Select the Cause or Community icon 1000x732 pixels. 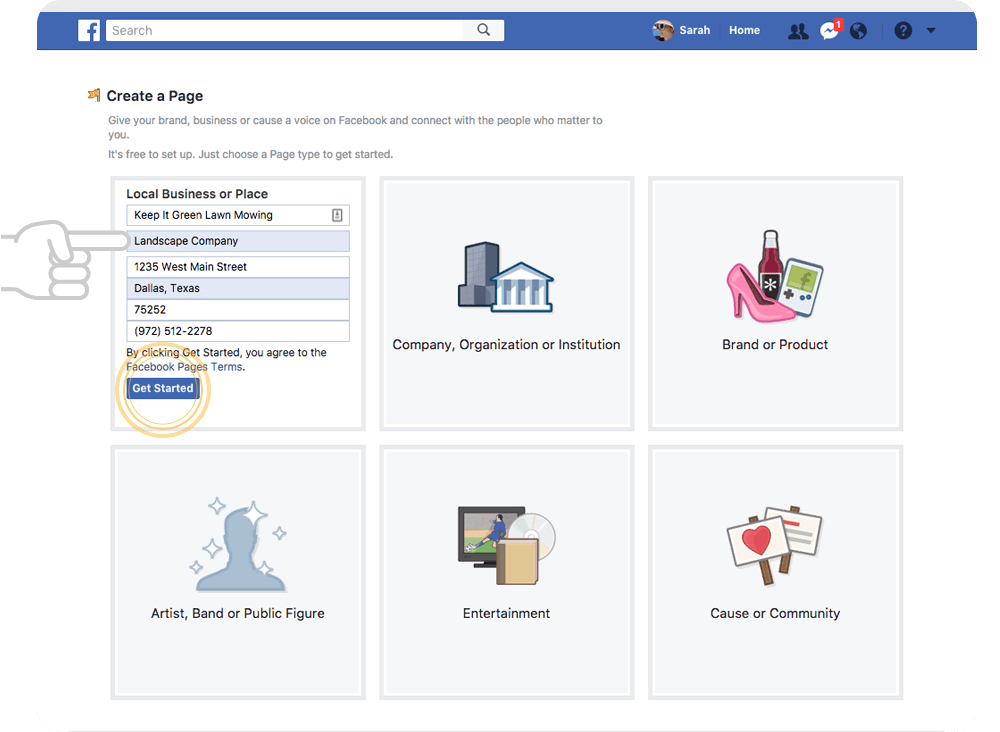pyautogui.click(x=775, y=546)
